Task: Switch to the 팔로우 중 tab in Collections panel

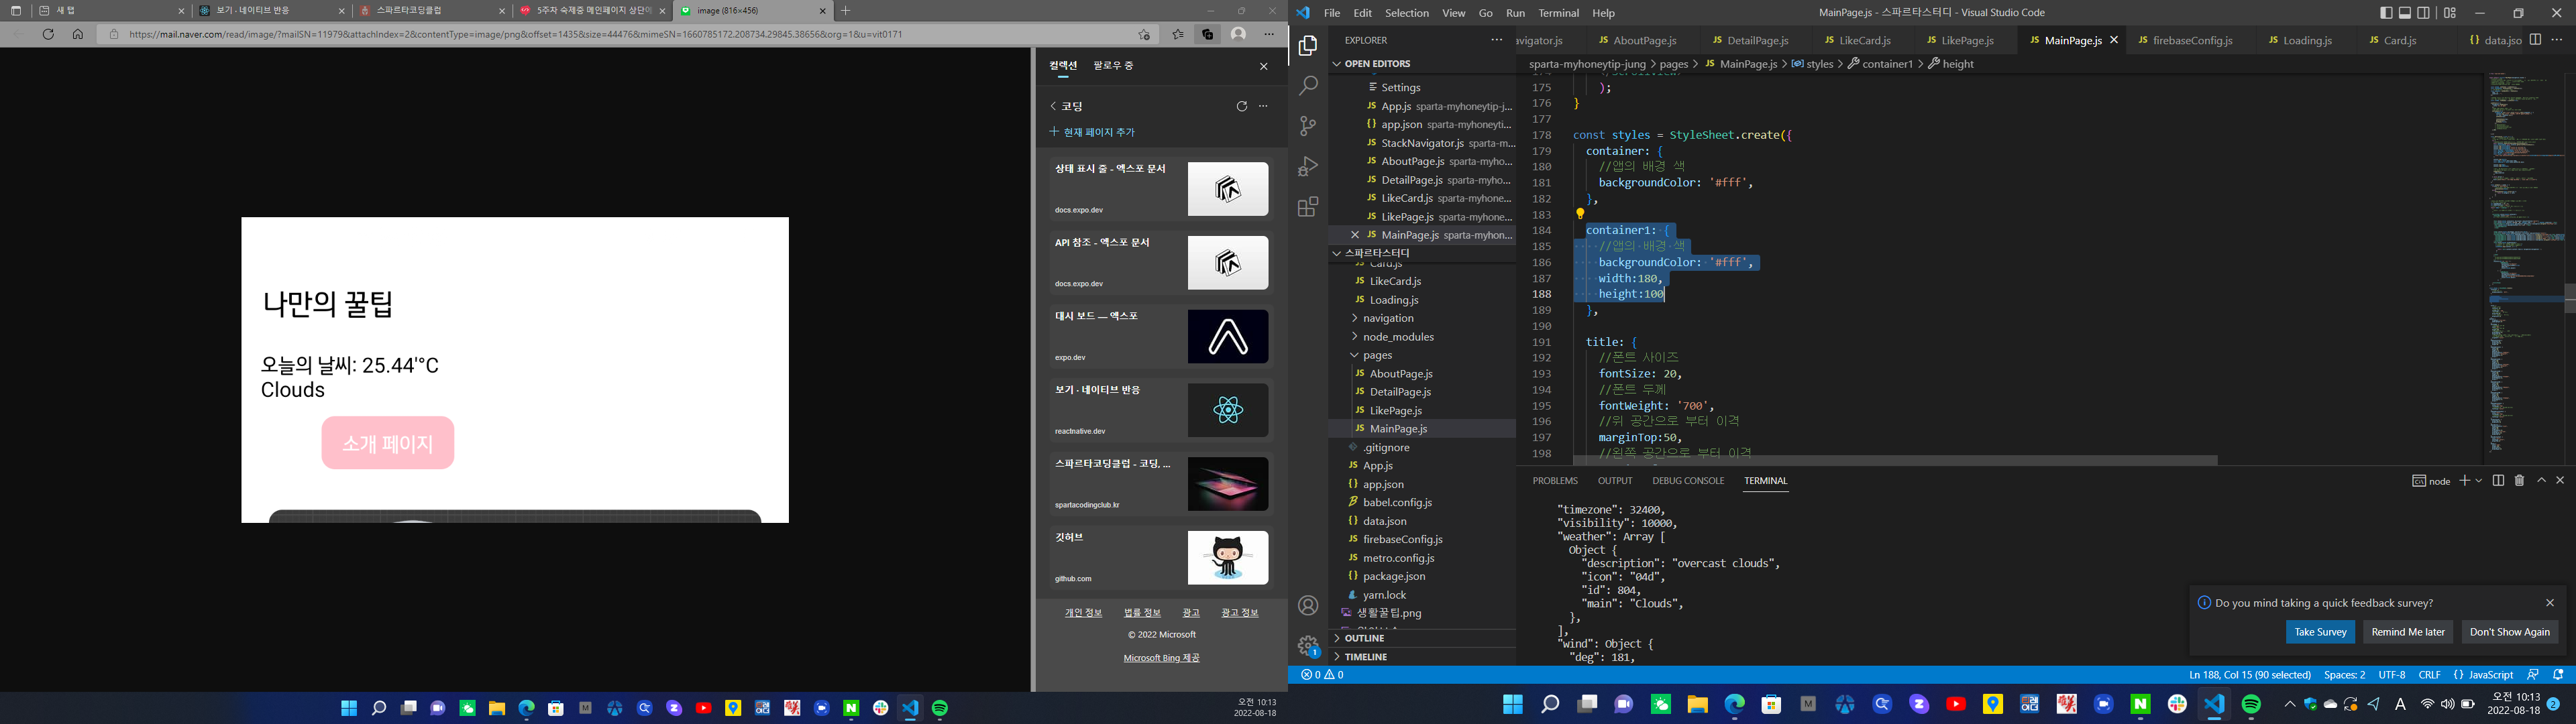Action: (1113, 66)
